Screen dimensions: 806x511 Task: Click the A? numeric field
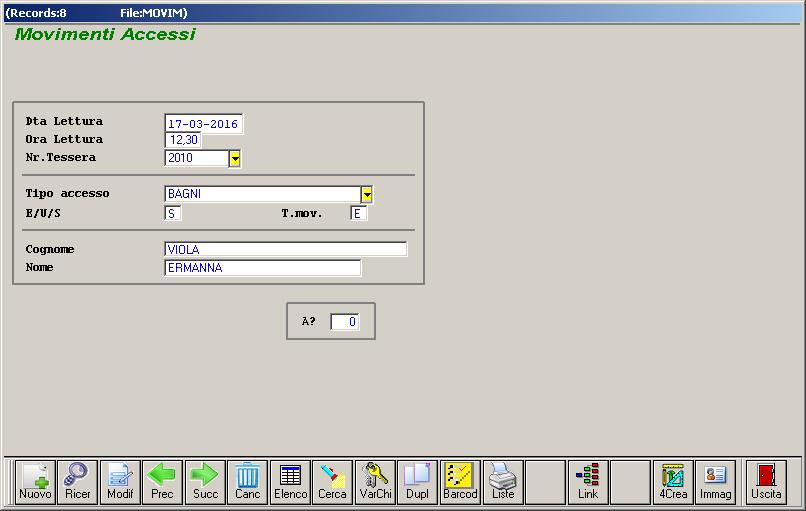tap(344, 322)
